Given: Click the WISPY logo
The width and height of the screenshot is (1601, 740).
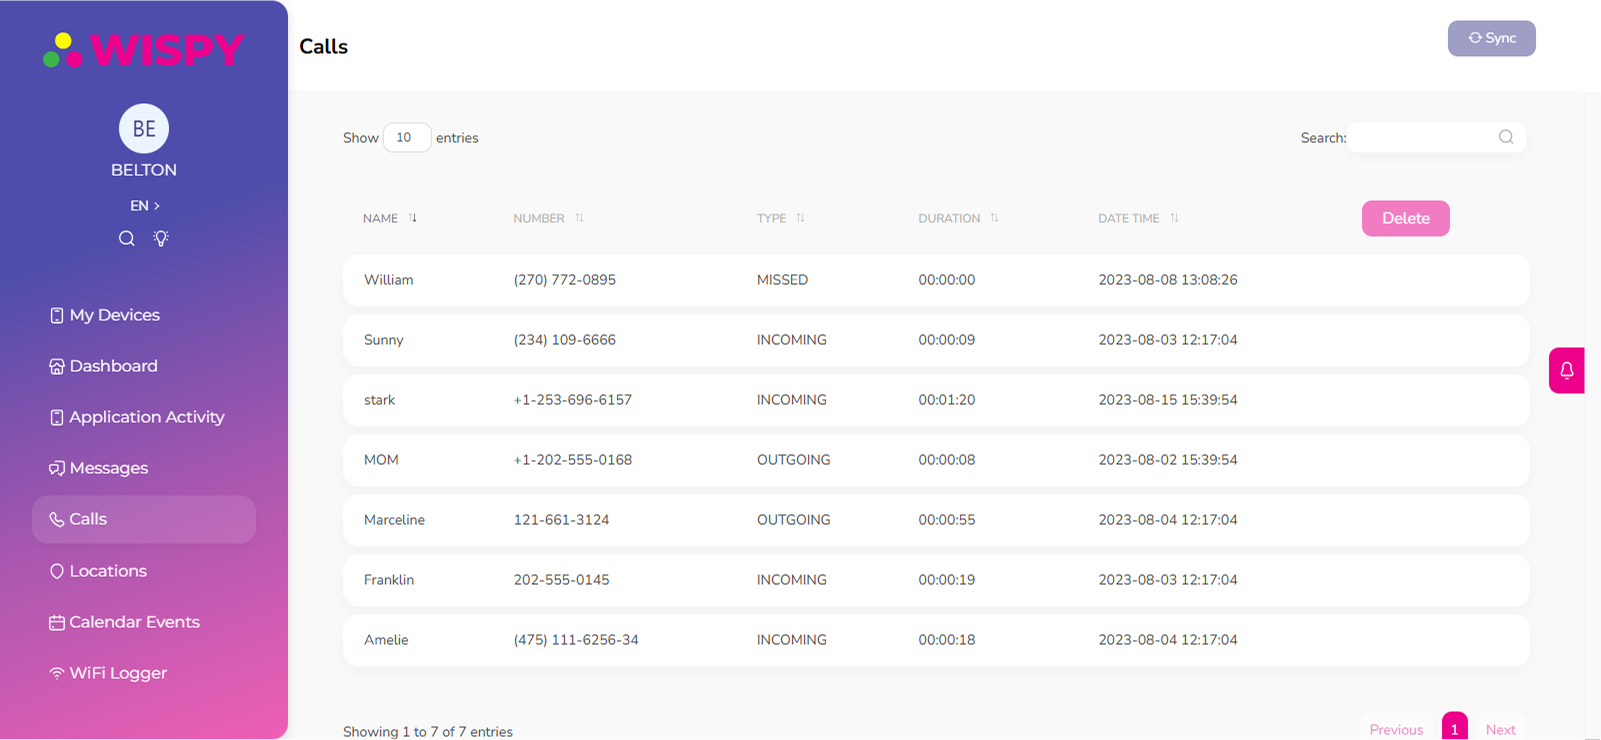Looking at the screenshot, I should [144, 49].
